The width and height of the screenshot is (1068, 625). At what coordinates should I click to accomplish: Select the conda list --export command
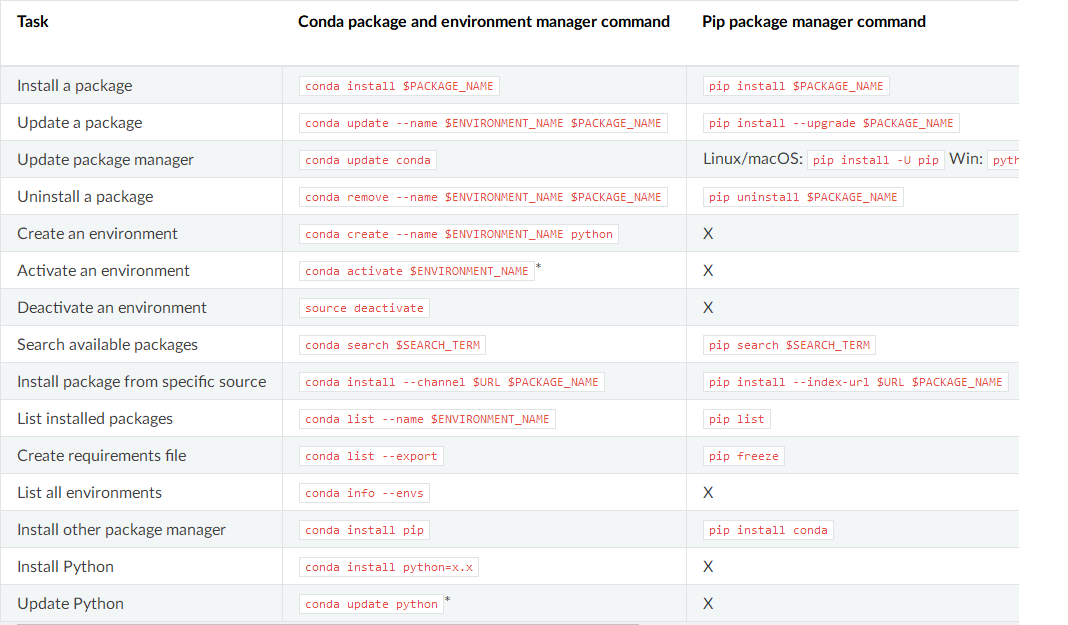click(370, 455)
